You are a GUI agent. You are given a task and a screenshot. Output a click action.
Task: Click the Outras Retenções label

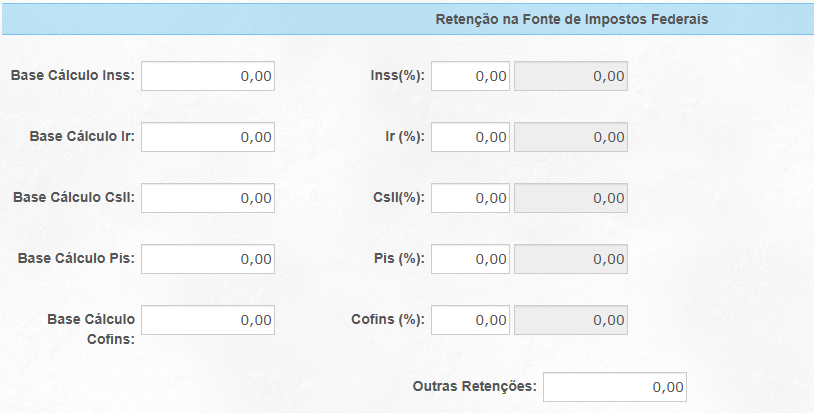pos(474,387)
